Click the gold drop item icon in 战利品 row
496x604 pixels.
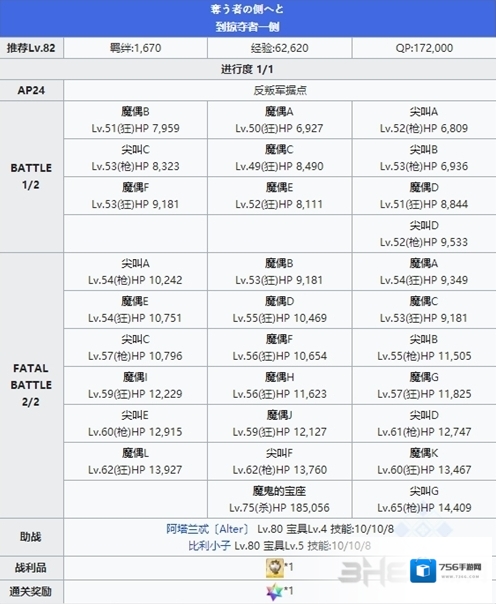[x=275, y=568]
